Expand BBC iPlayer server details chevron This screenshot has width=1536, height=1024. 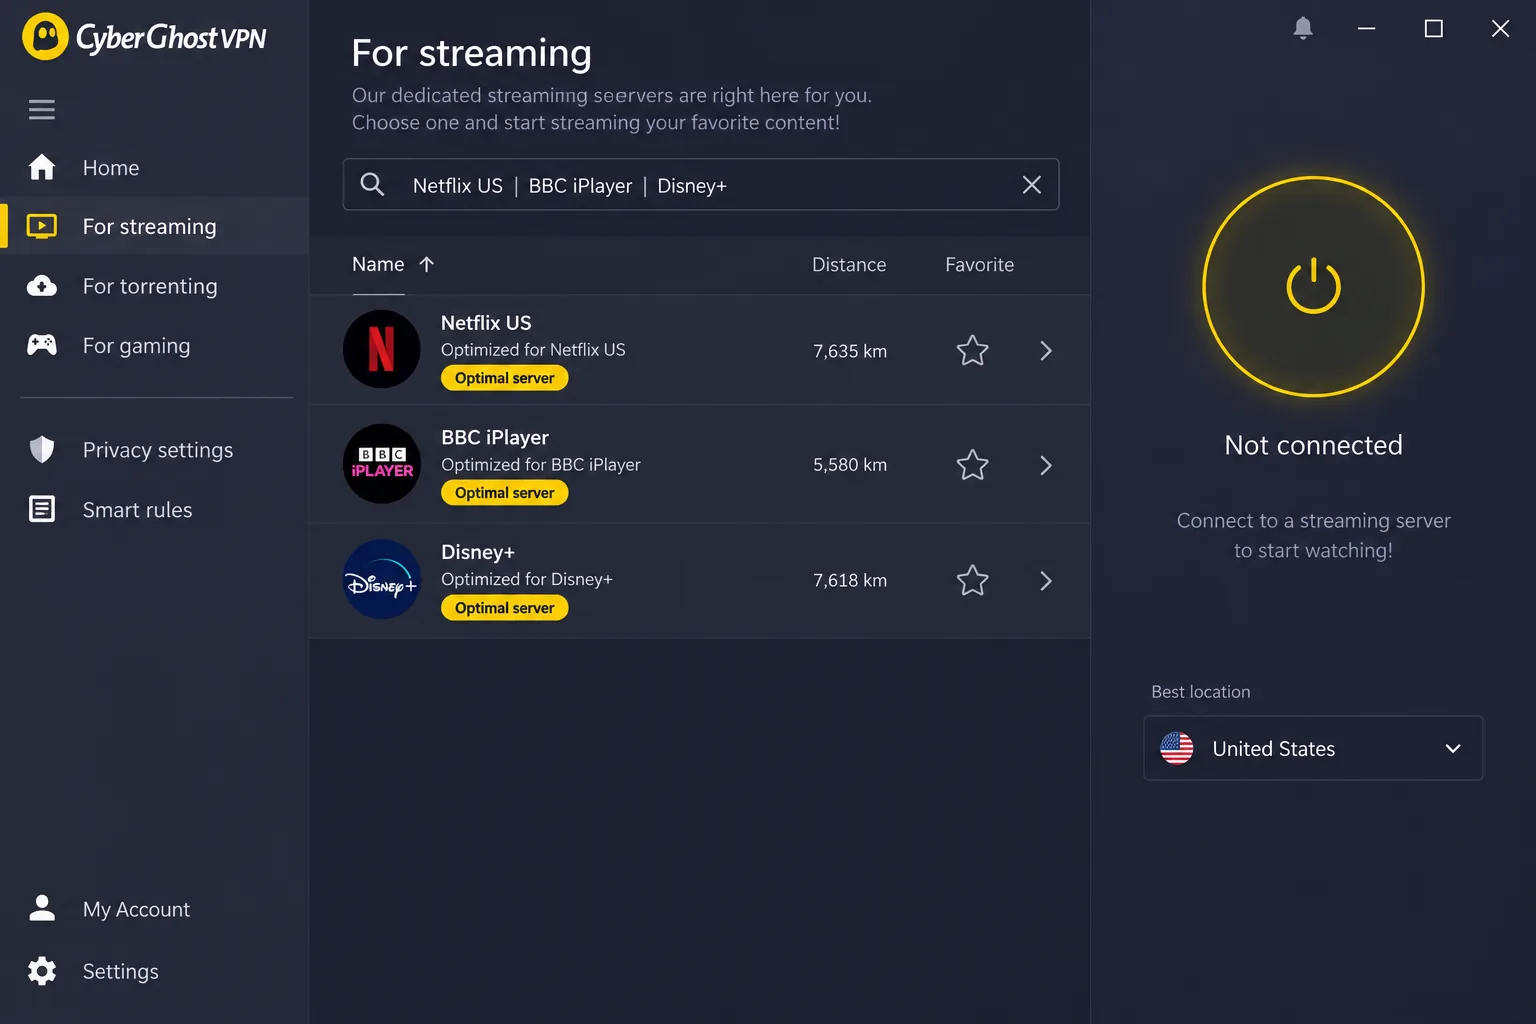pyautogui.click(x=1046, y=465)
